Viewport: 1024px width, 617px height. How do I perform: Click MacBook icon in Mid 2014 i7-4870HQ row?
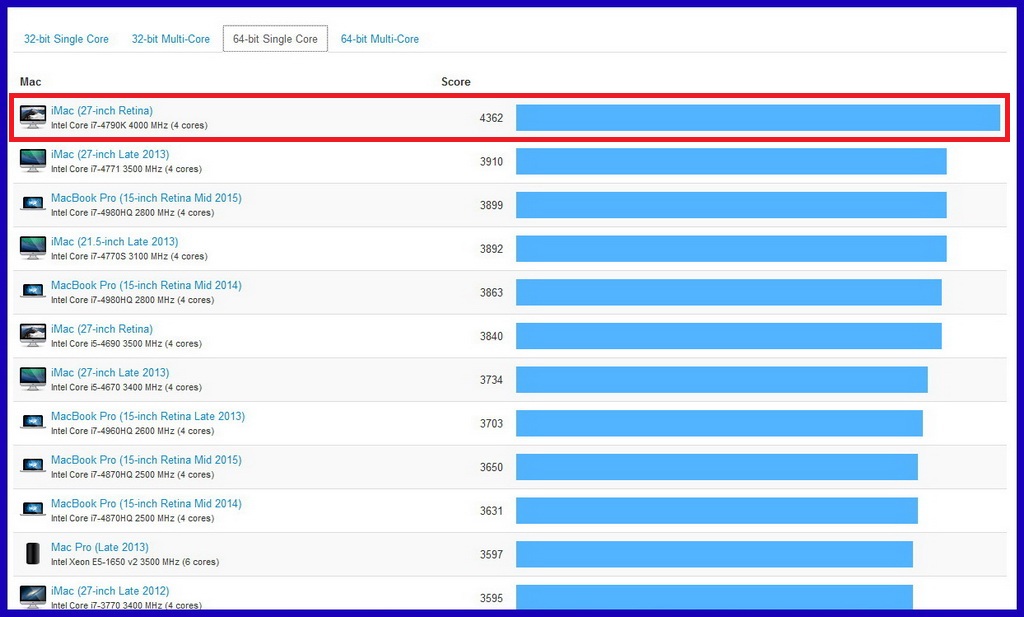(33, 509)
